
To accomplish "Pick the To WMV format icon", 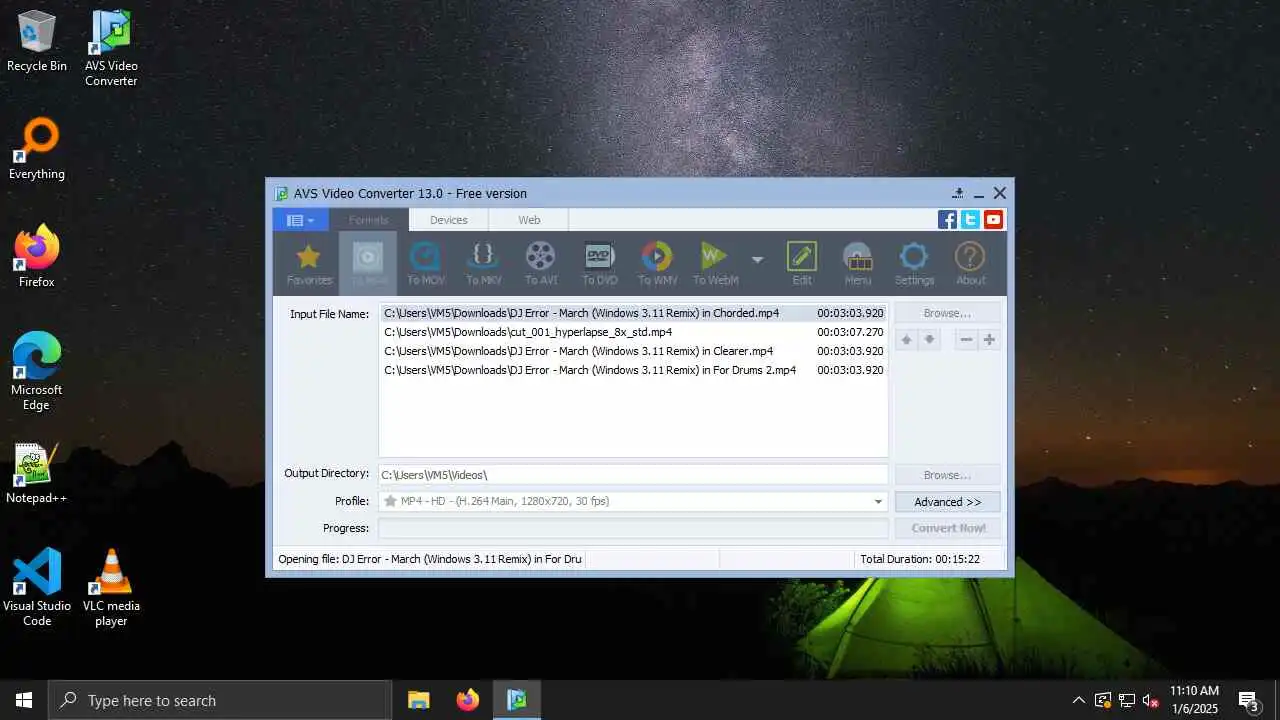I will pyautogui.click(x=657, y=264).
